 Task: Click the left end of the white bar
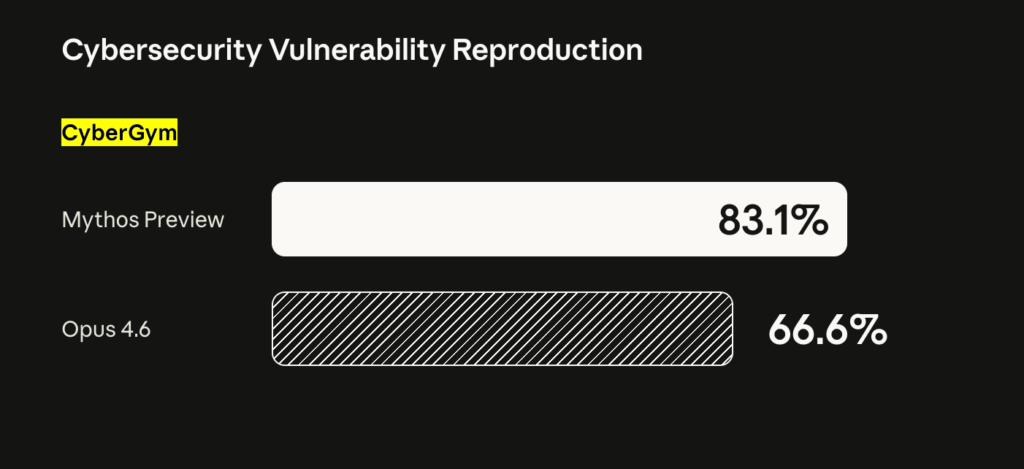(282, 219)
